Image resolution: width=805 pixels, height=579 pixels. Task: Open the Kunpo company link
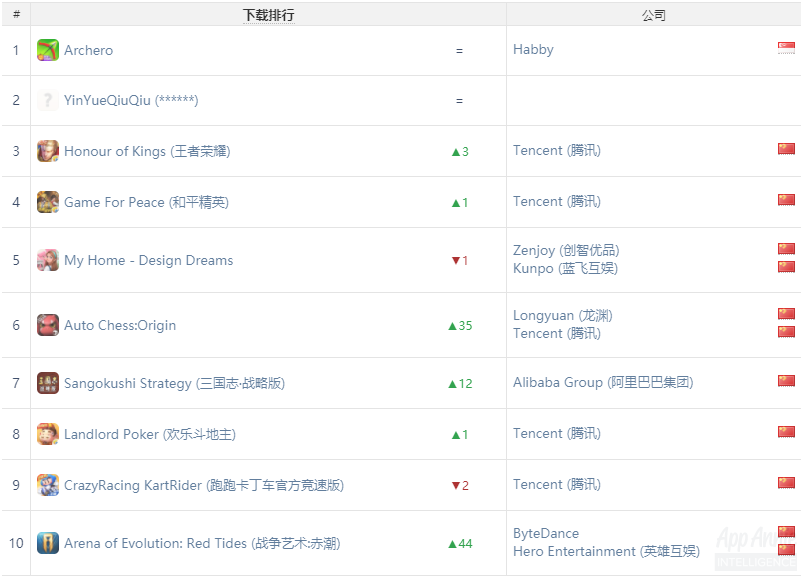tap(565, 268)
